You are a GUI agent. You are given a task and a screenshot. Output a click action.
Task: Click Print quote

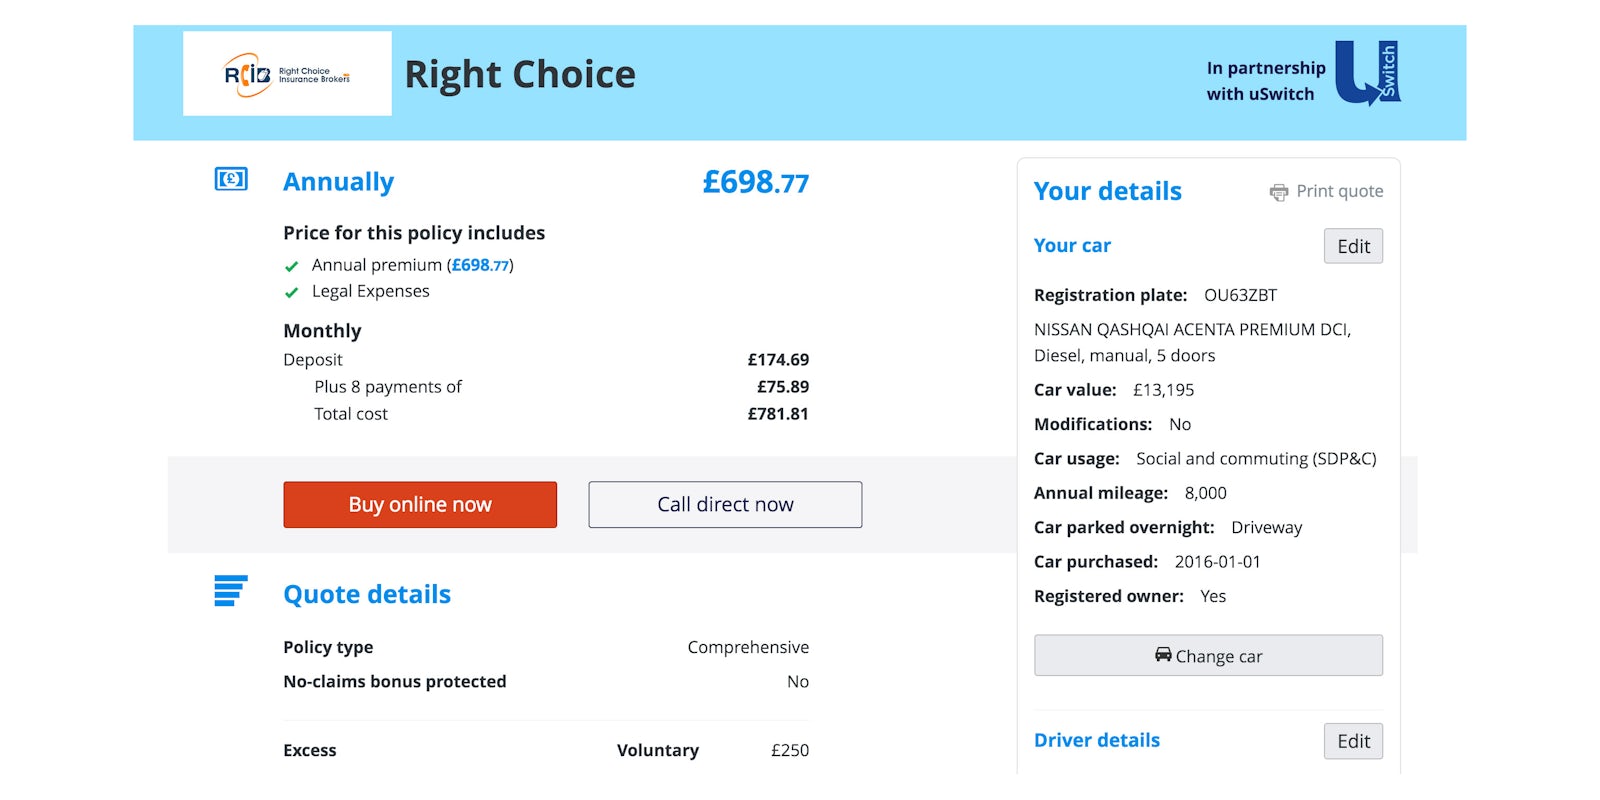1339,191
